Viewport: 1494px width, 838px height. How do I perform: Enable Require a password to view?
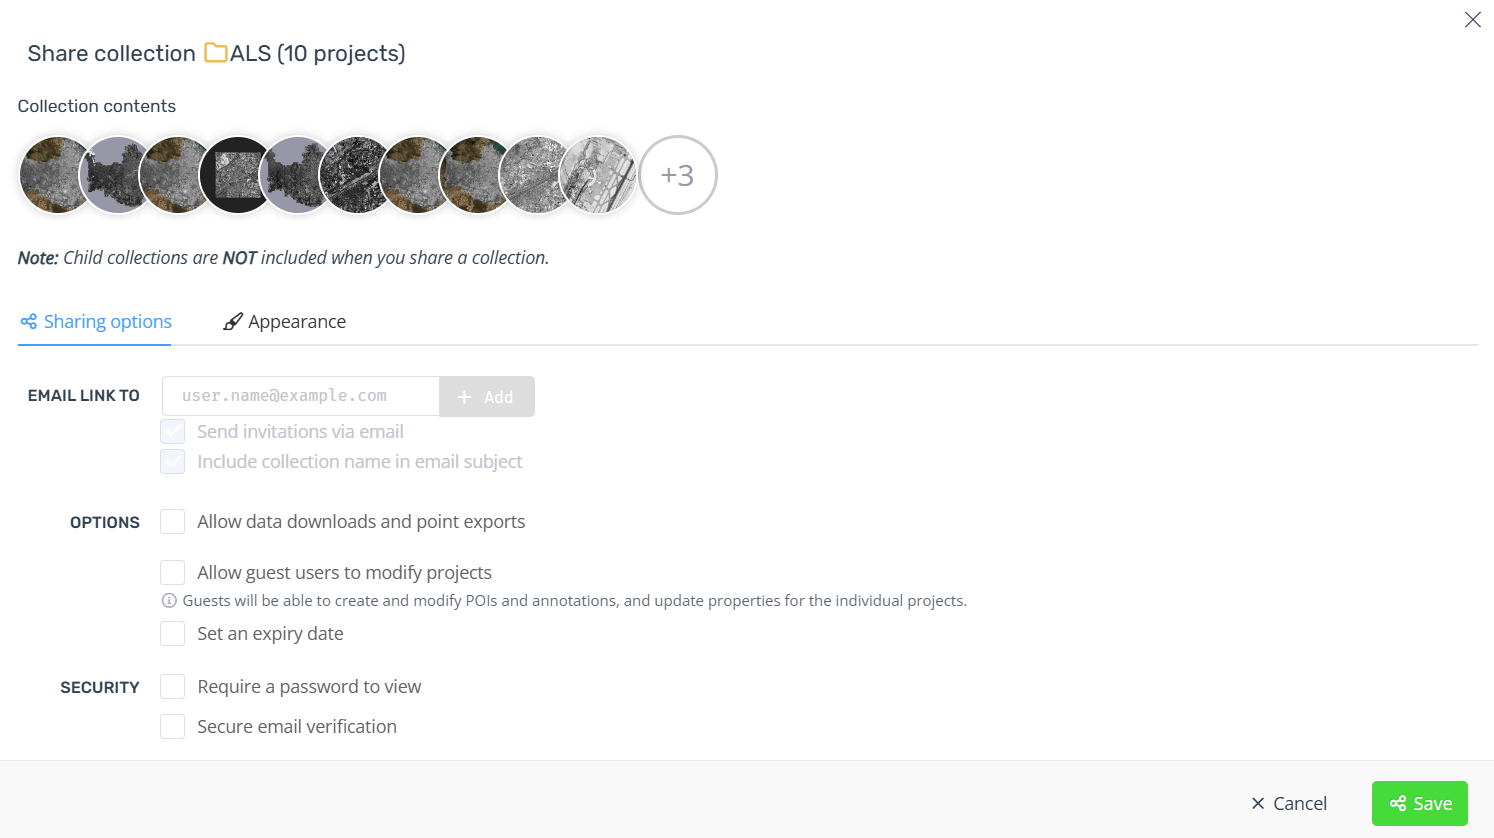pyautogui.click(x=173, y=687)
